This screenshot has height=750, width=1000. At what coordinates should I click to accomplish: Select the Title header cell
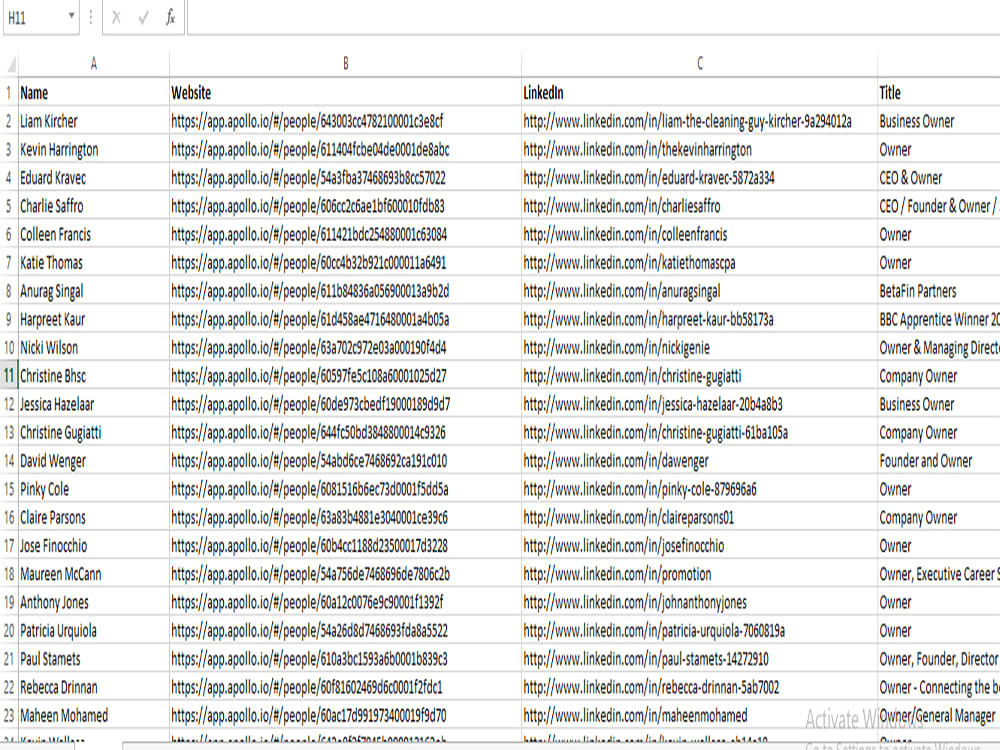pos(939,92)
